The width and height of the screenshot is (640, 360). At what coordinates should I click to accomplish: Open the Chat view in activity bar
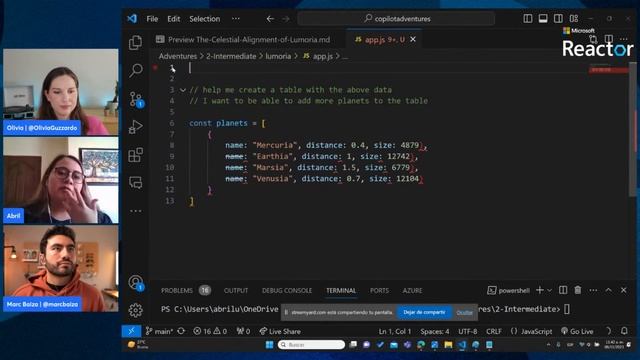(x=136, y=182)
